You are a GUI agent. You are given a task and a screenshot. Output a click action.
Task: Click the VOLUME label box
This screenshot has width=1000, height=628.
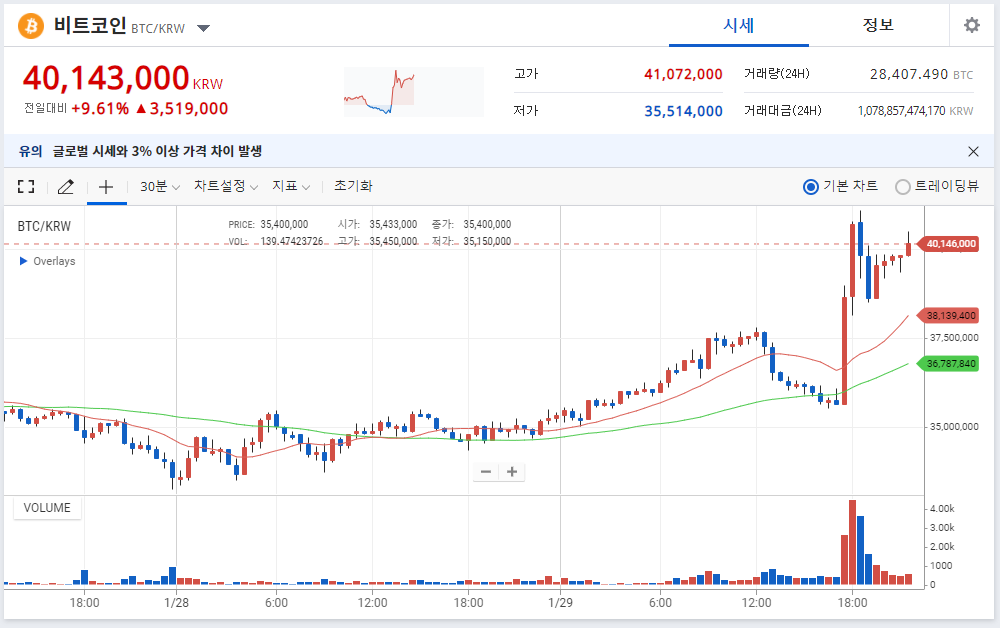point(47,508)
